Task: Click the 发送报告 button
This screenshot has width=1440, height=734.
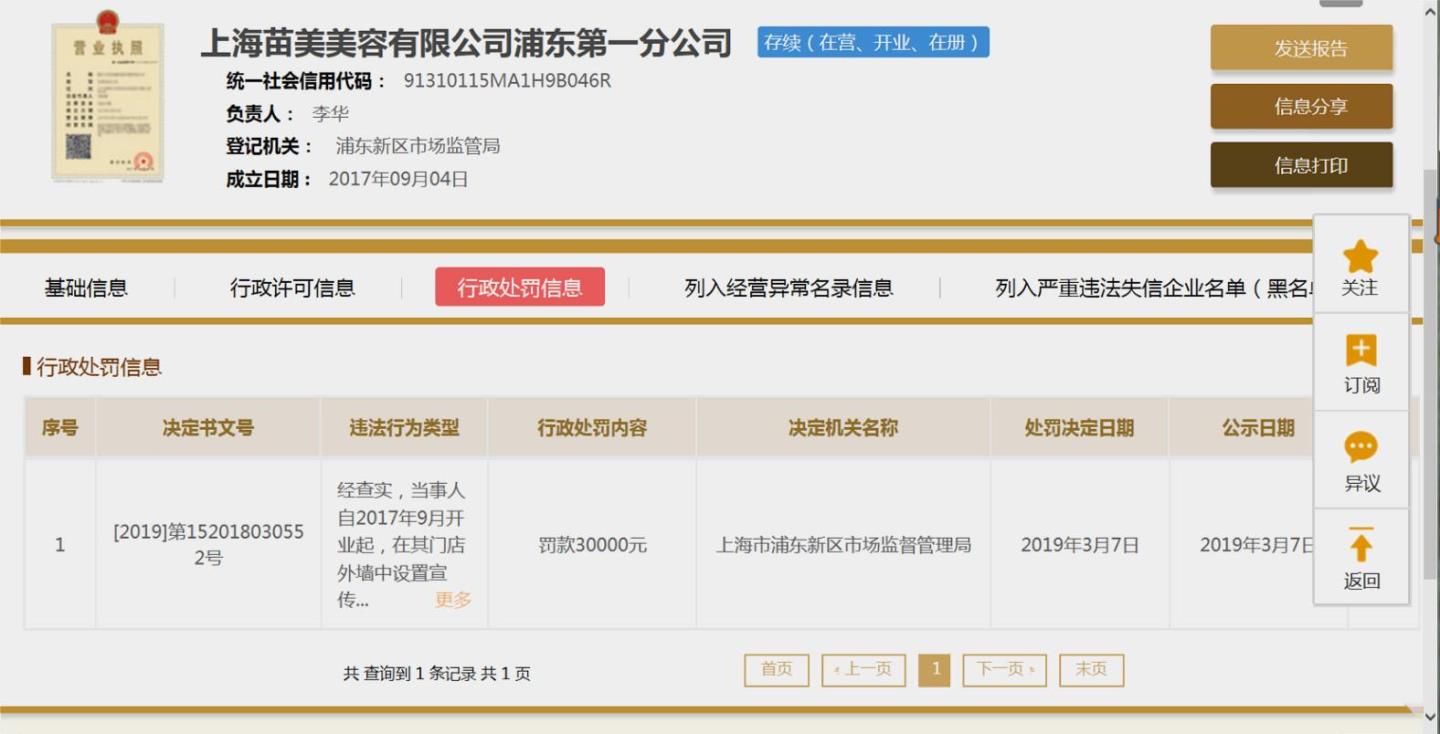Action: 1301,48
